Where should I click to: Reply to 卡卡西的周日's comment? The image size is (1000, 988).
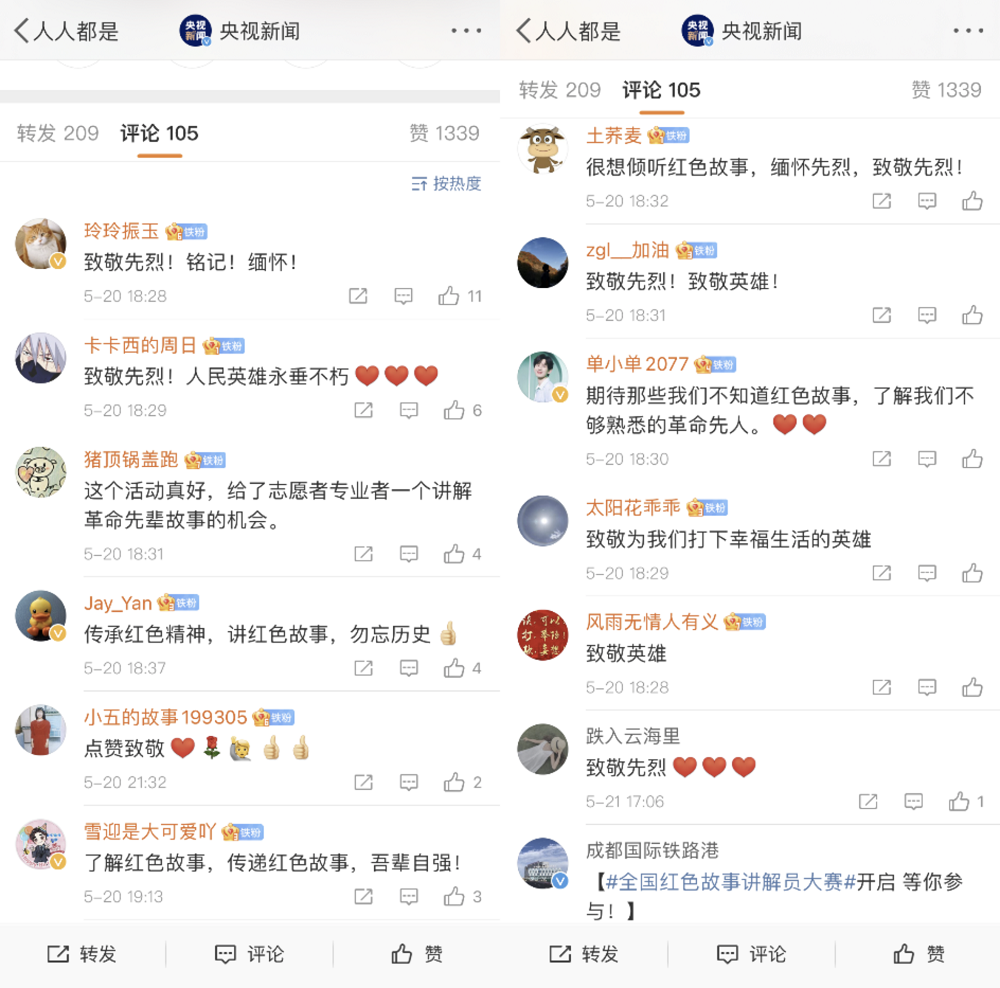[409, 410]
